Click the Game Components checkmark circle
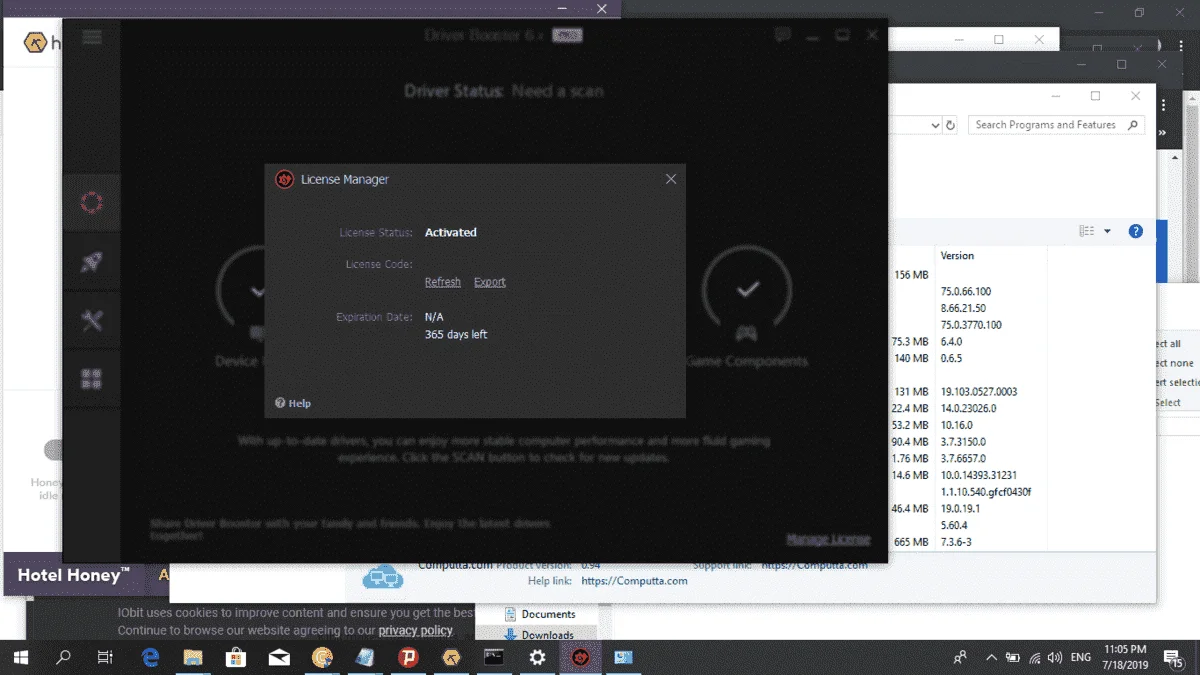 click(x=747, y=291)
